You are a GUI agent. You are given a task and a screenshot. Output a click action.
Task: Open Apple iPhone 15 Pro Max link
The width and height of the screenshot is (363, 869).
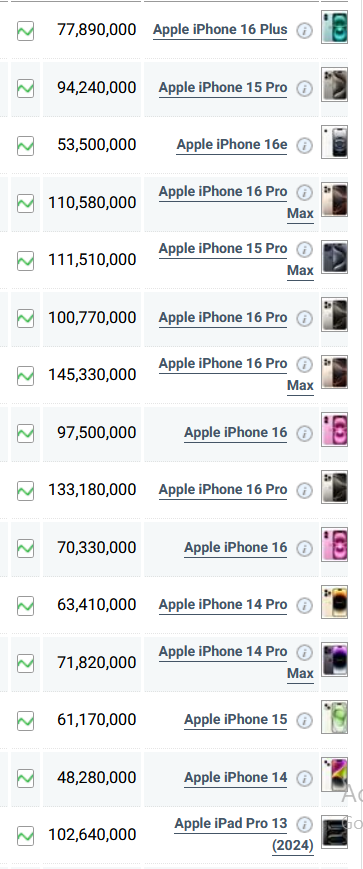coord(236,259)
